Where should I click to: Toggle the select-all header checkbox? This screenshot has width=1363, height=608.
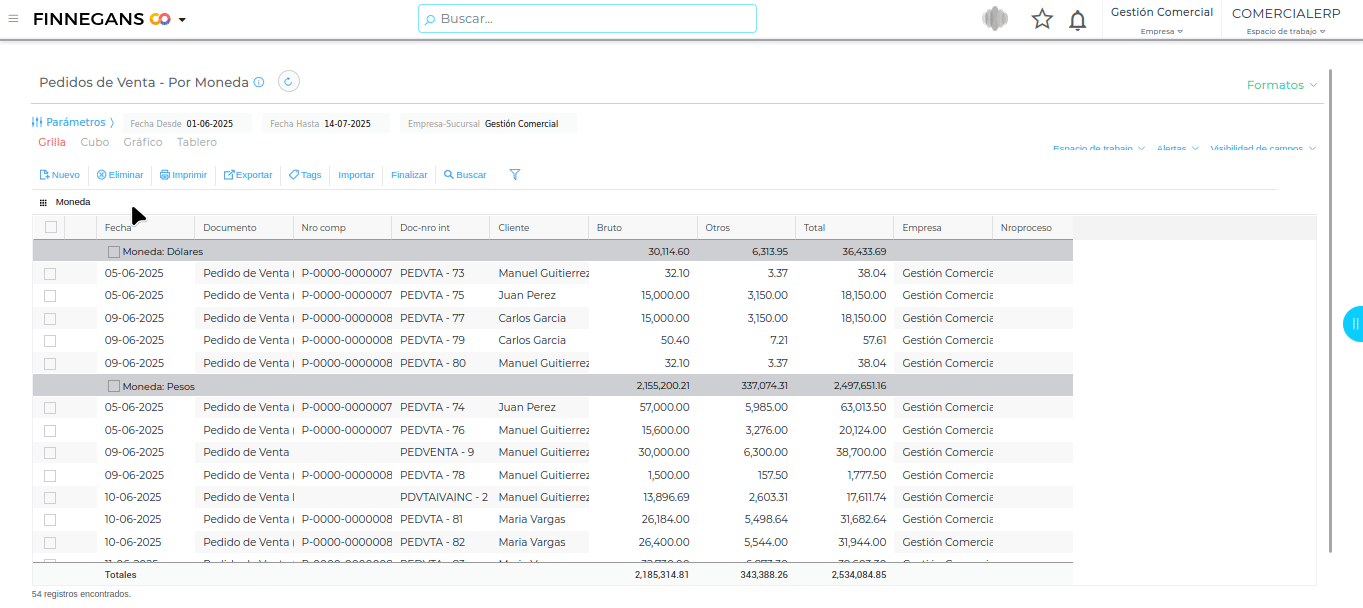(x=51, y=228)
